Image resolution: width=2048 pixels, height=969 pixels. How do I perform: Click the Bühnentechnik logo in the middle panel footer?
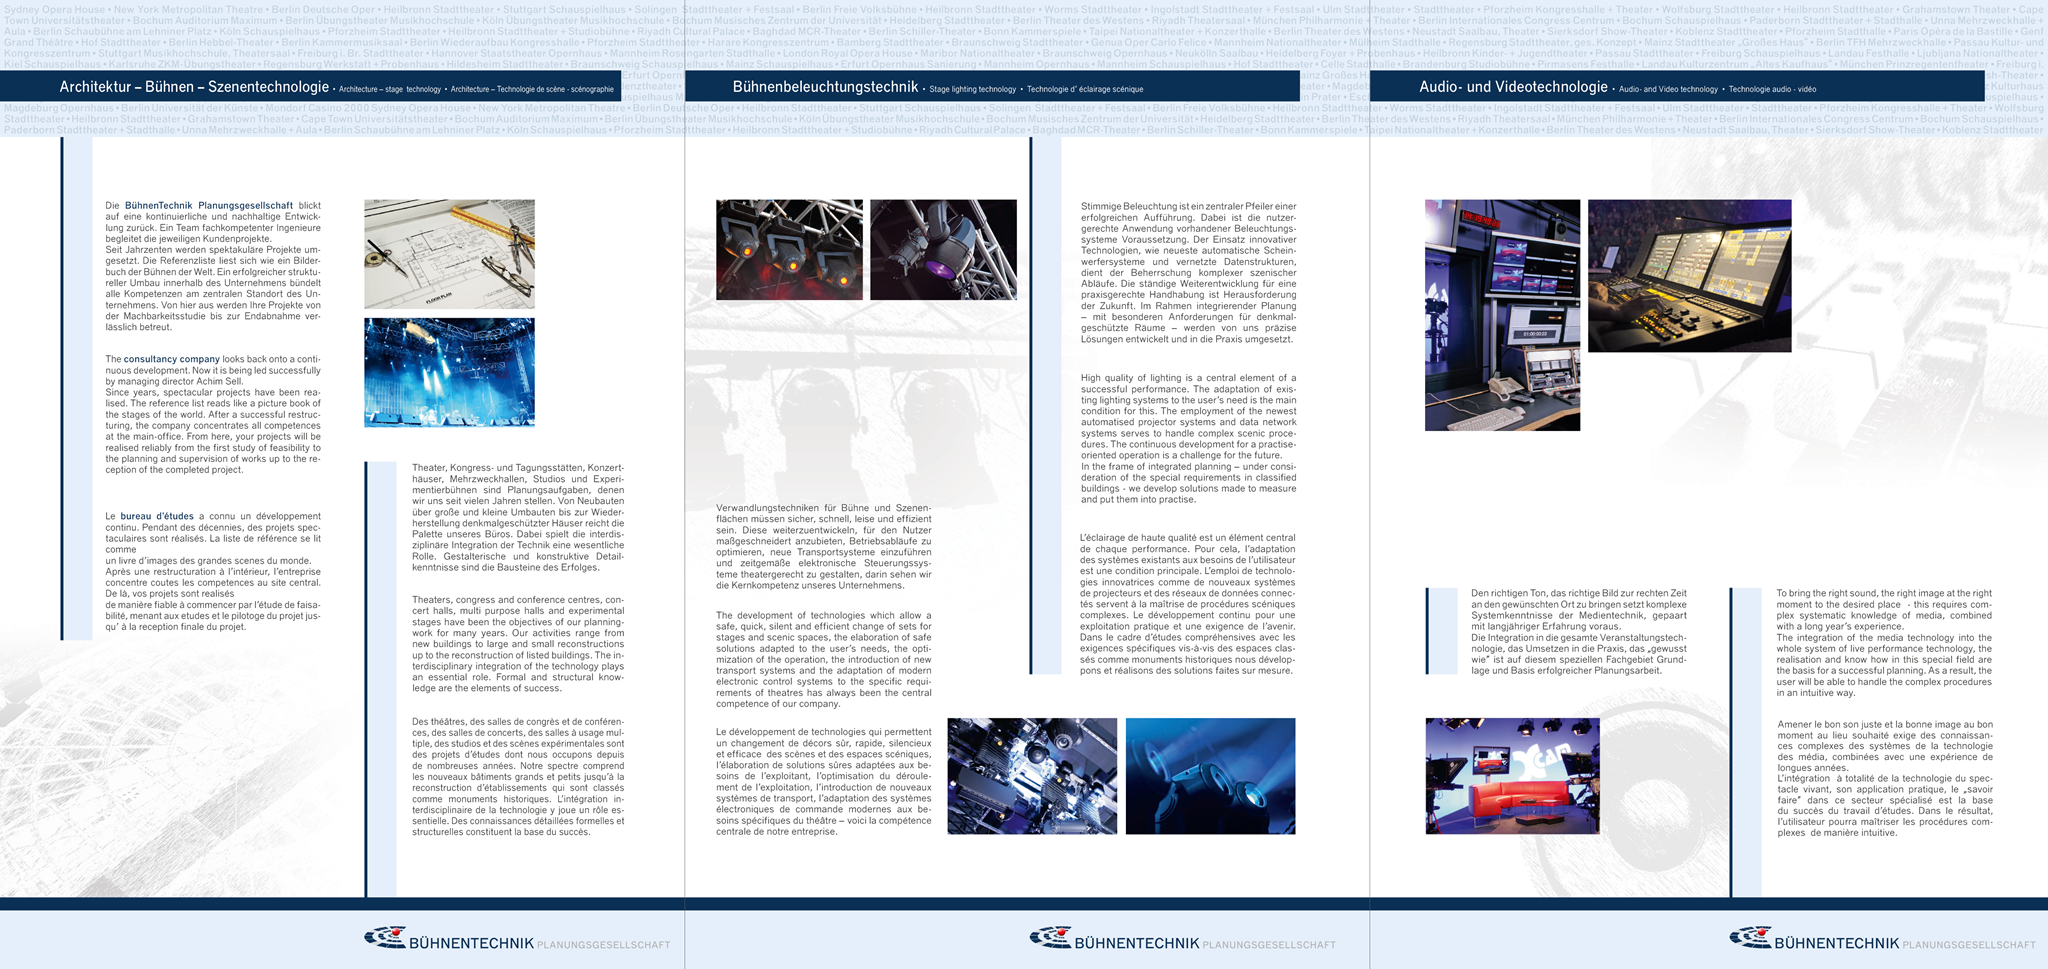tap(1181, 940)
